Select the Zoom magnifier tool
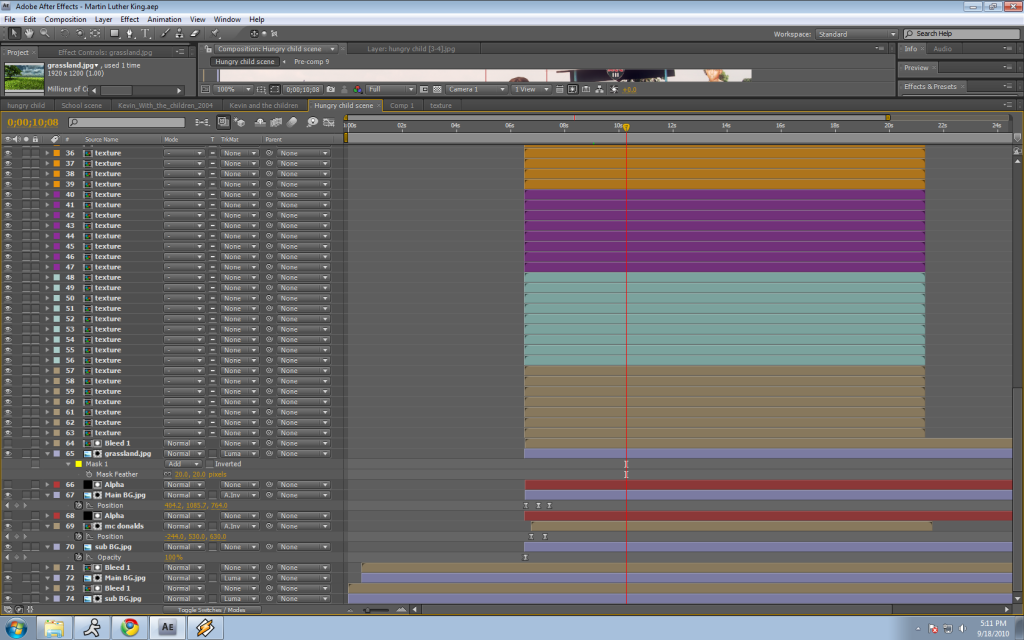1024x640 pixels. click(44, 33)
